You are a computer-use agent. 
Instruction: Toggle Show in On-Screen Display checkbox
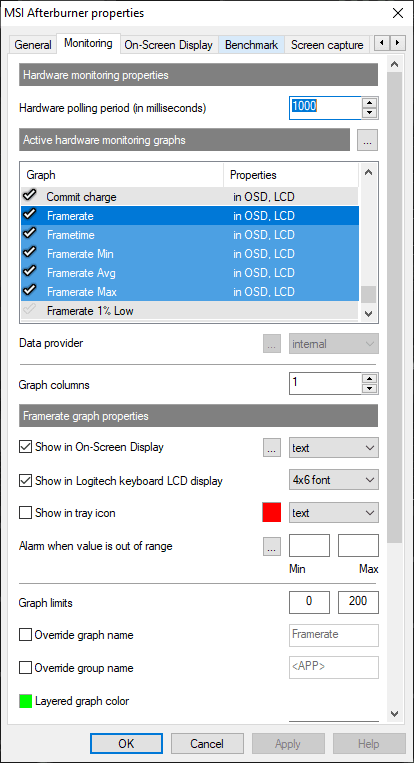coord(25,447)
